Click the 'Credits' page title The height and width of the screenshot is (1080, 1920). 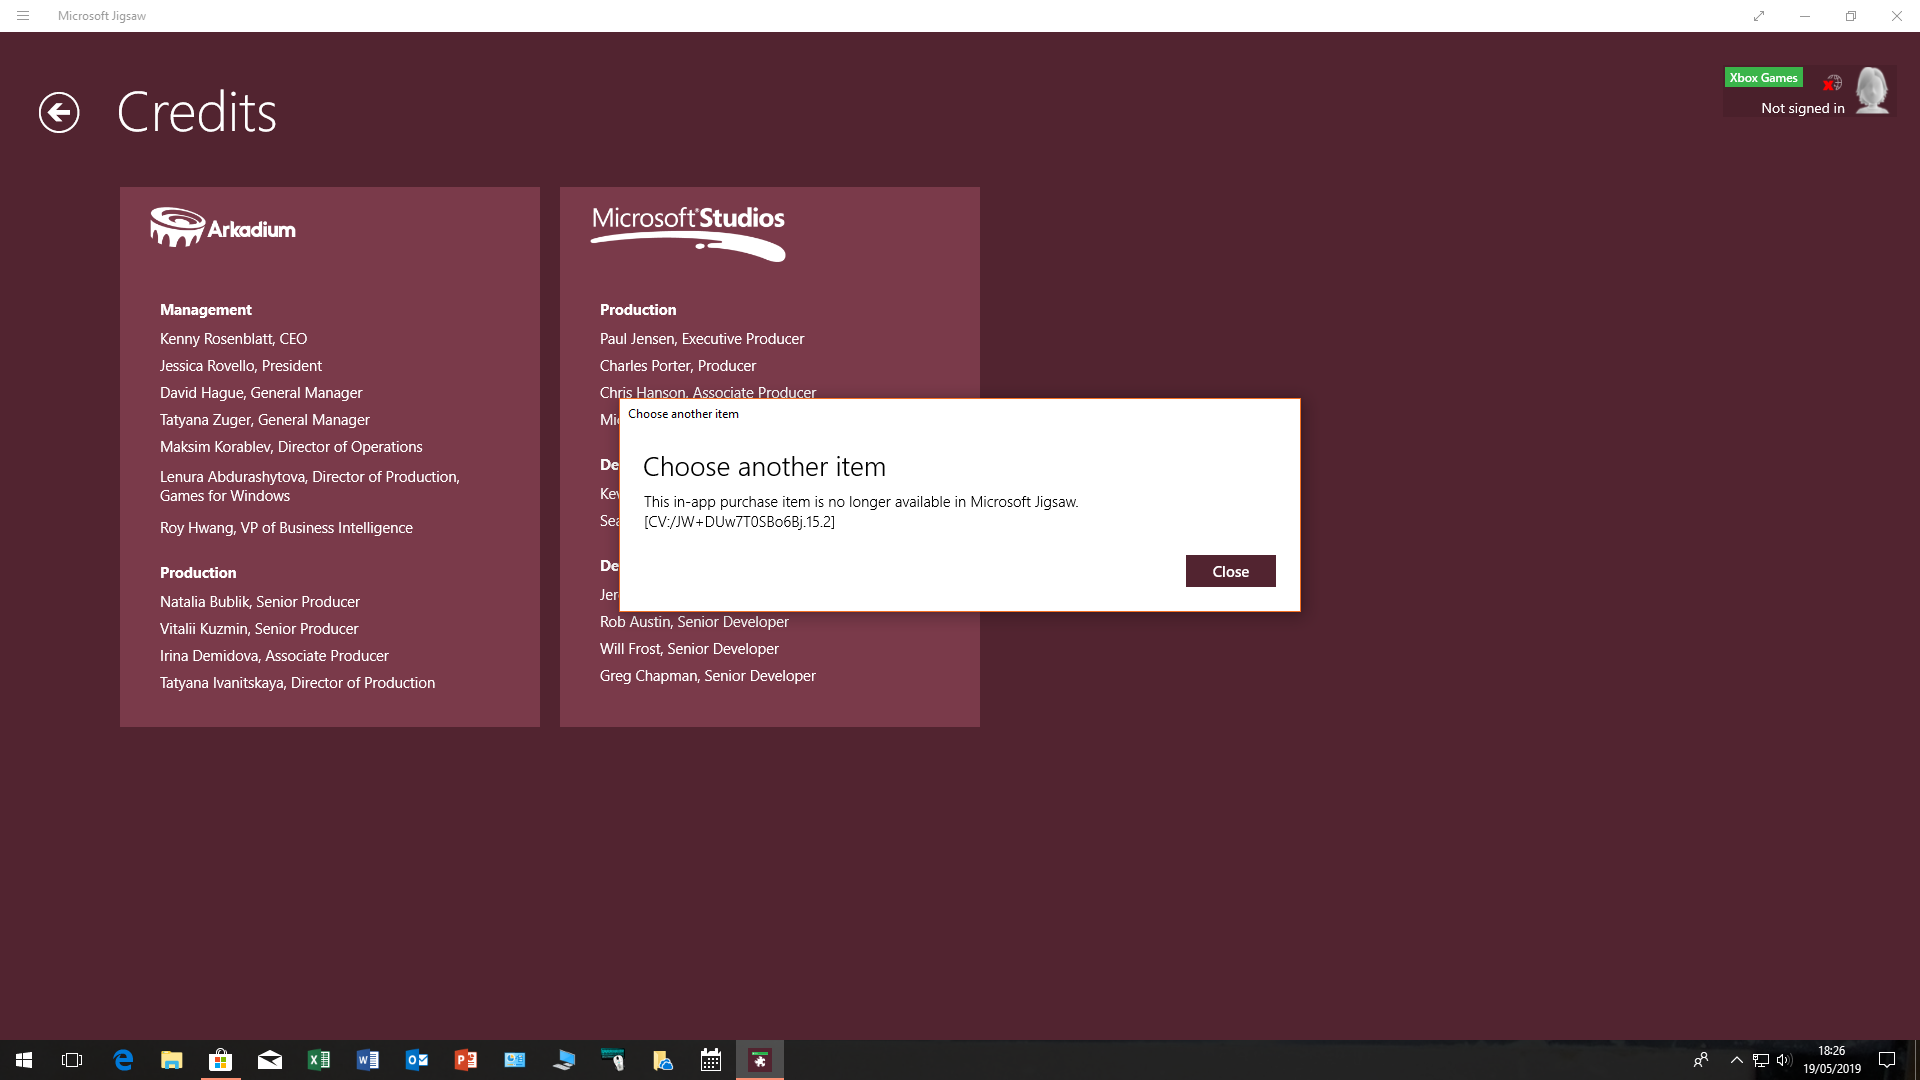pos(197,112)
